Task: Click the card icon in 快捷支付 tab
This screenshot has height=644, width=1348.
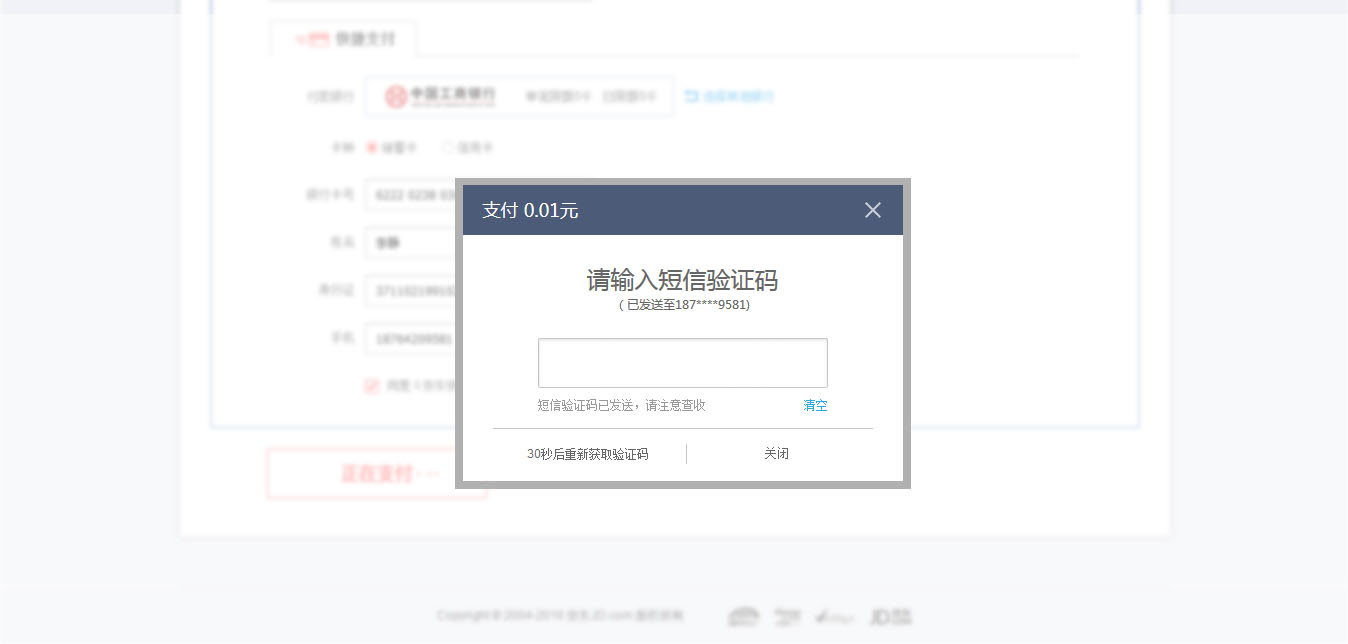Action: (316, 40)
